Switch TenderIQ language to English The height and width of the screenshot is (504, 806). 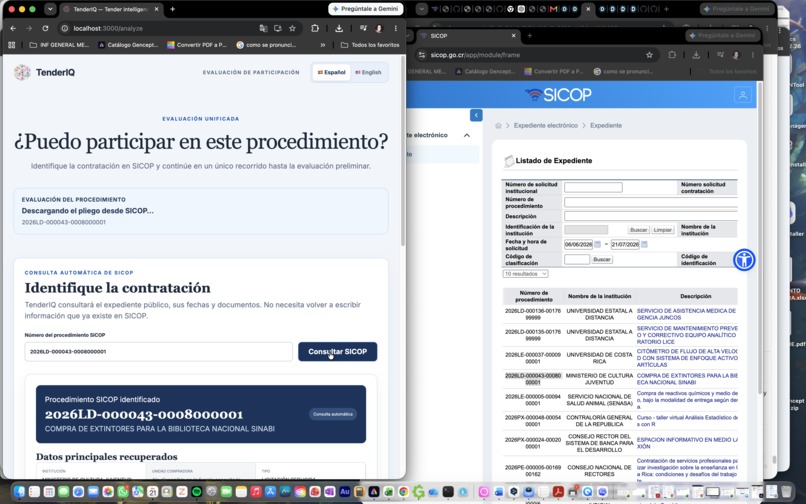pyautogui.click(x=368, y=73)
